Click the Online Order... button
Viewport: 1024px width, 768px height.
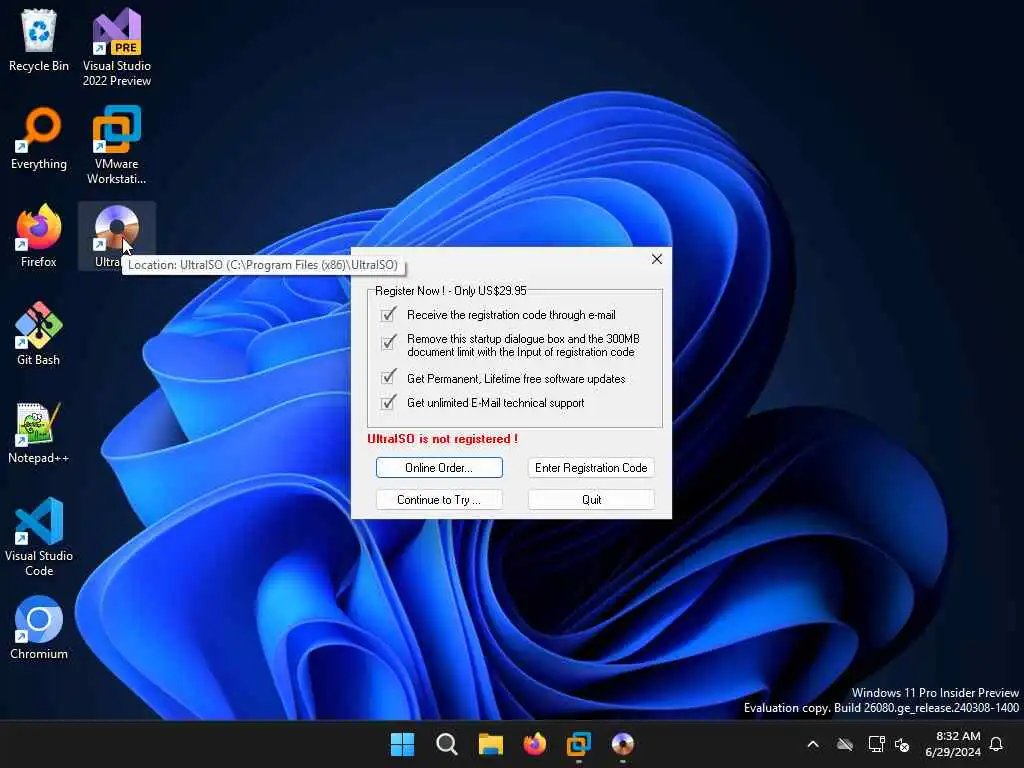[x=439, y=468]
